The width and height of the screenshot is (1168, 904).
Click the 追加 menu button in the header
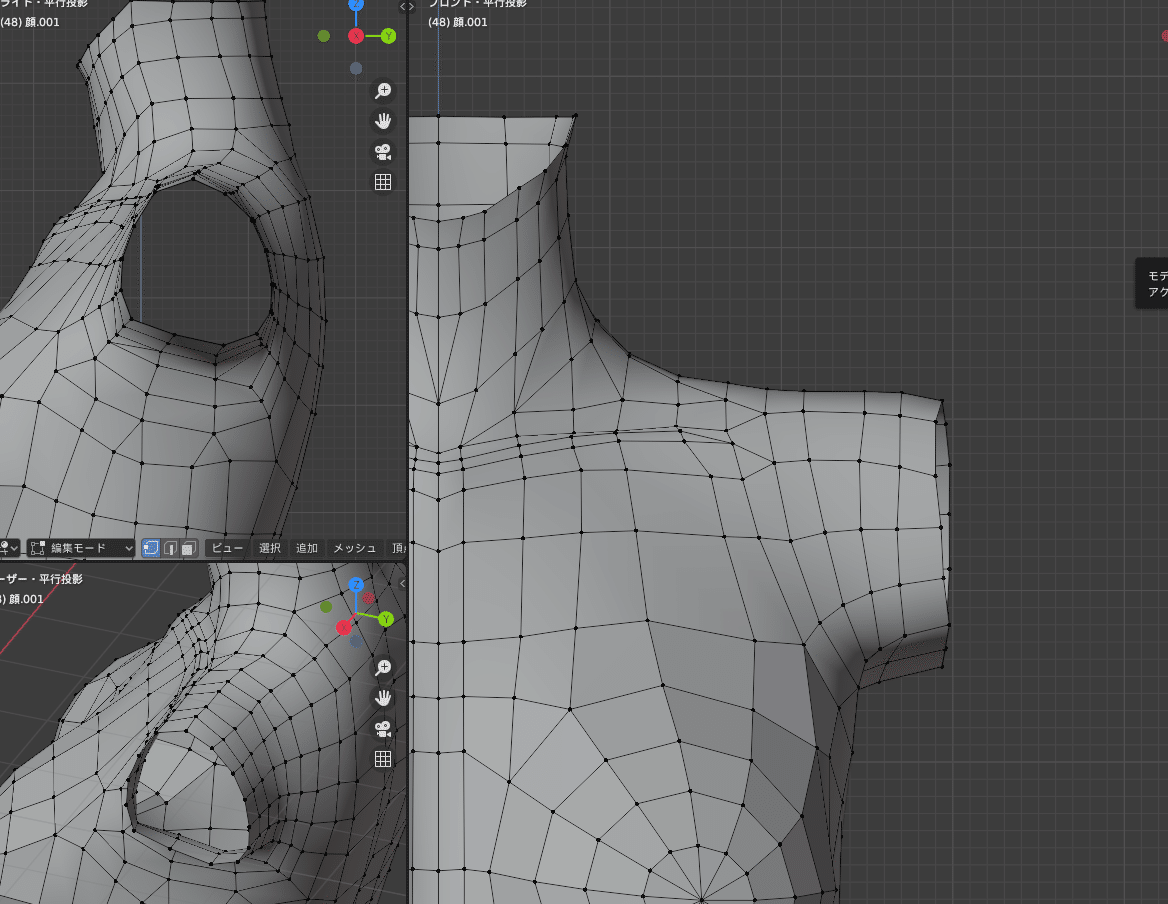coord(305,548)
